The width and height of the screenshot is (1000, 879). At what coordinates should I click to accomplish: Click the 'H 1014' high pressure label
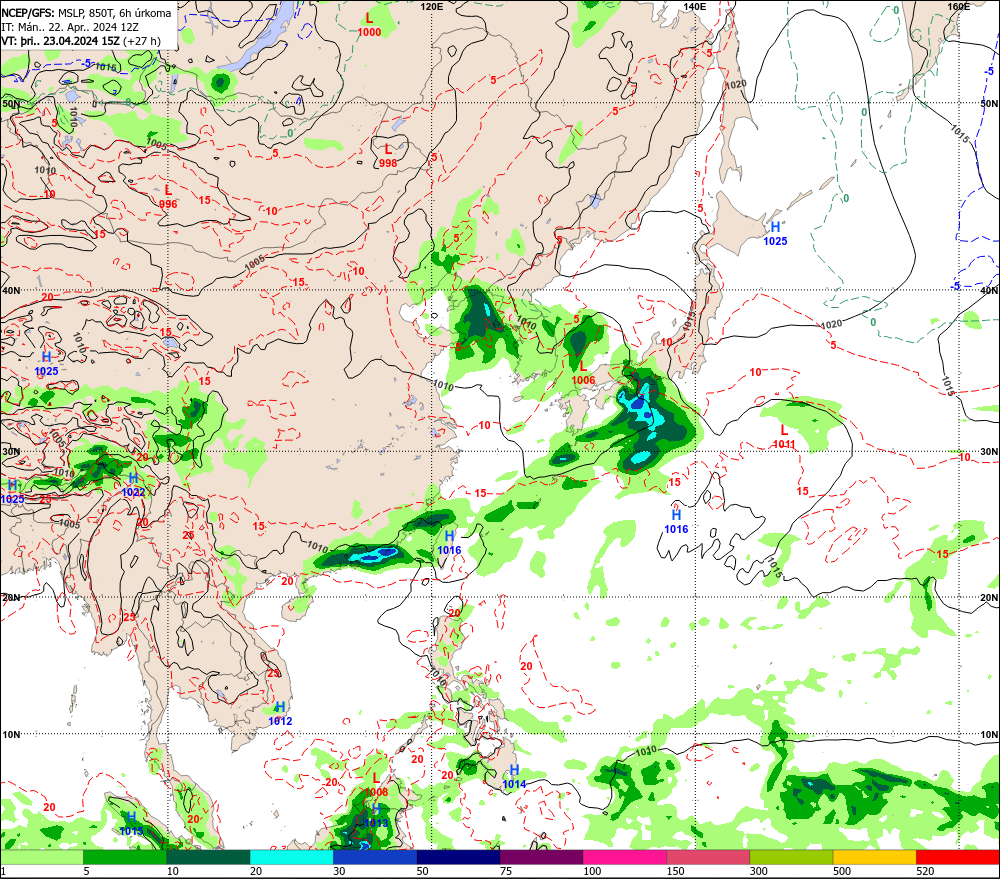[x=514, y=777]
